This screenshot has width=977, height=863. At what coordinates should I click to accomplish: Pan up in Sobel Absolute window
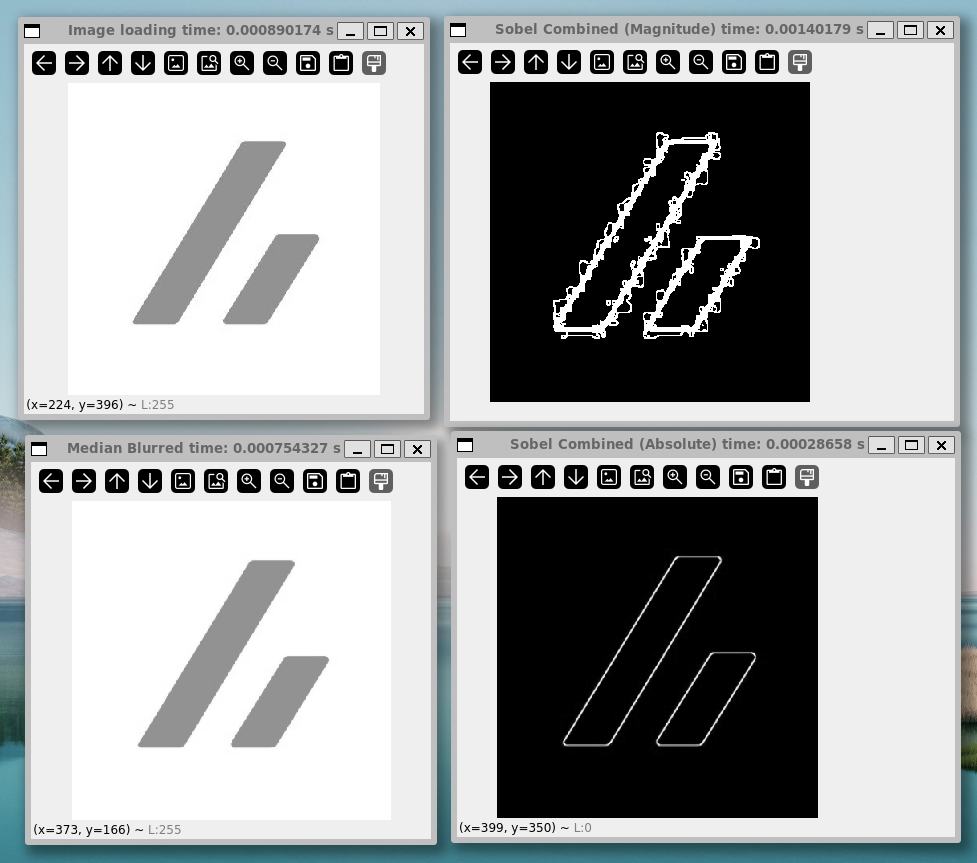(x=543, y=477)
